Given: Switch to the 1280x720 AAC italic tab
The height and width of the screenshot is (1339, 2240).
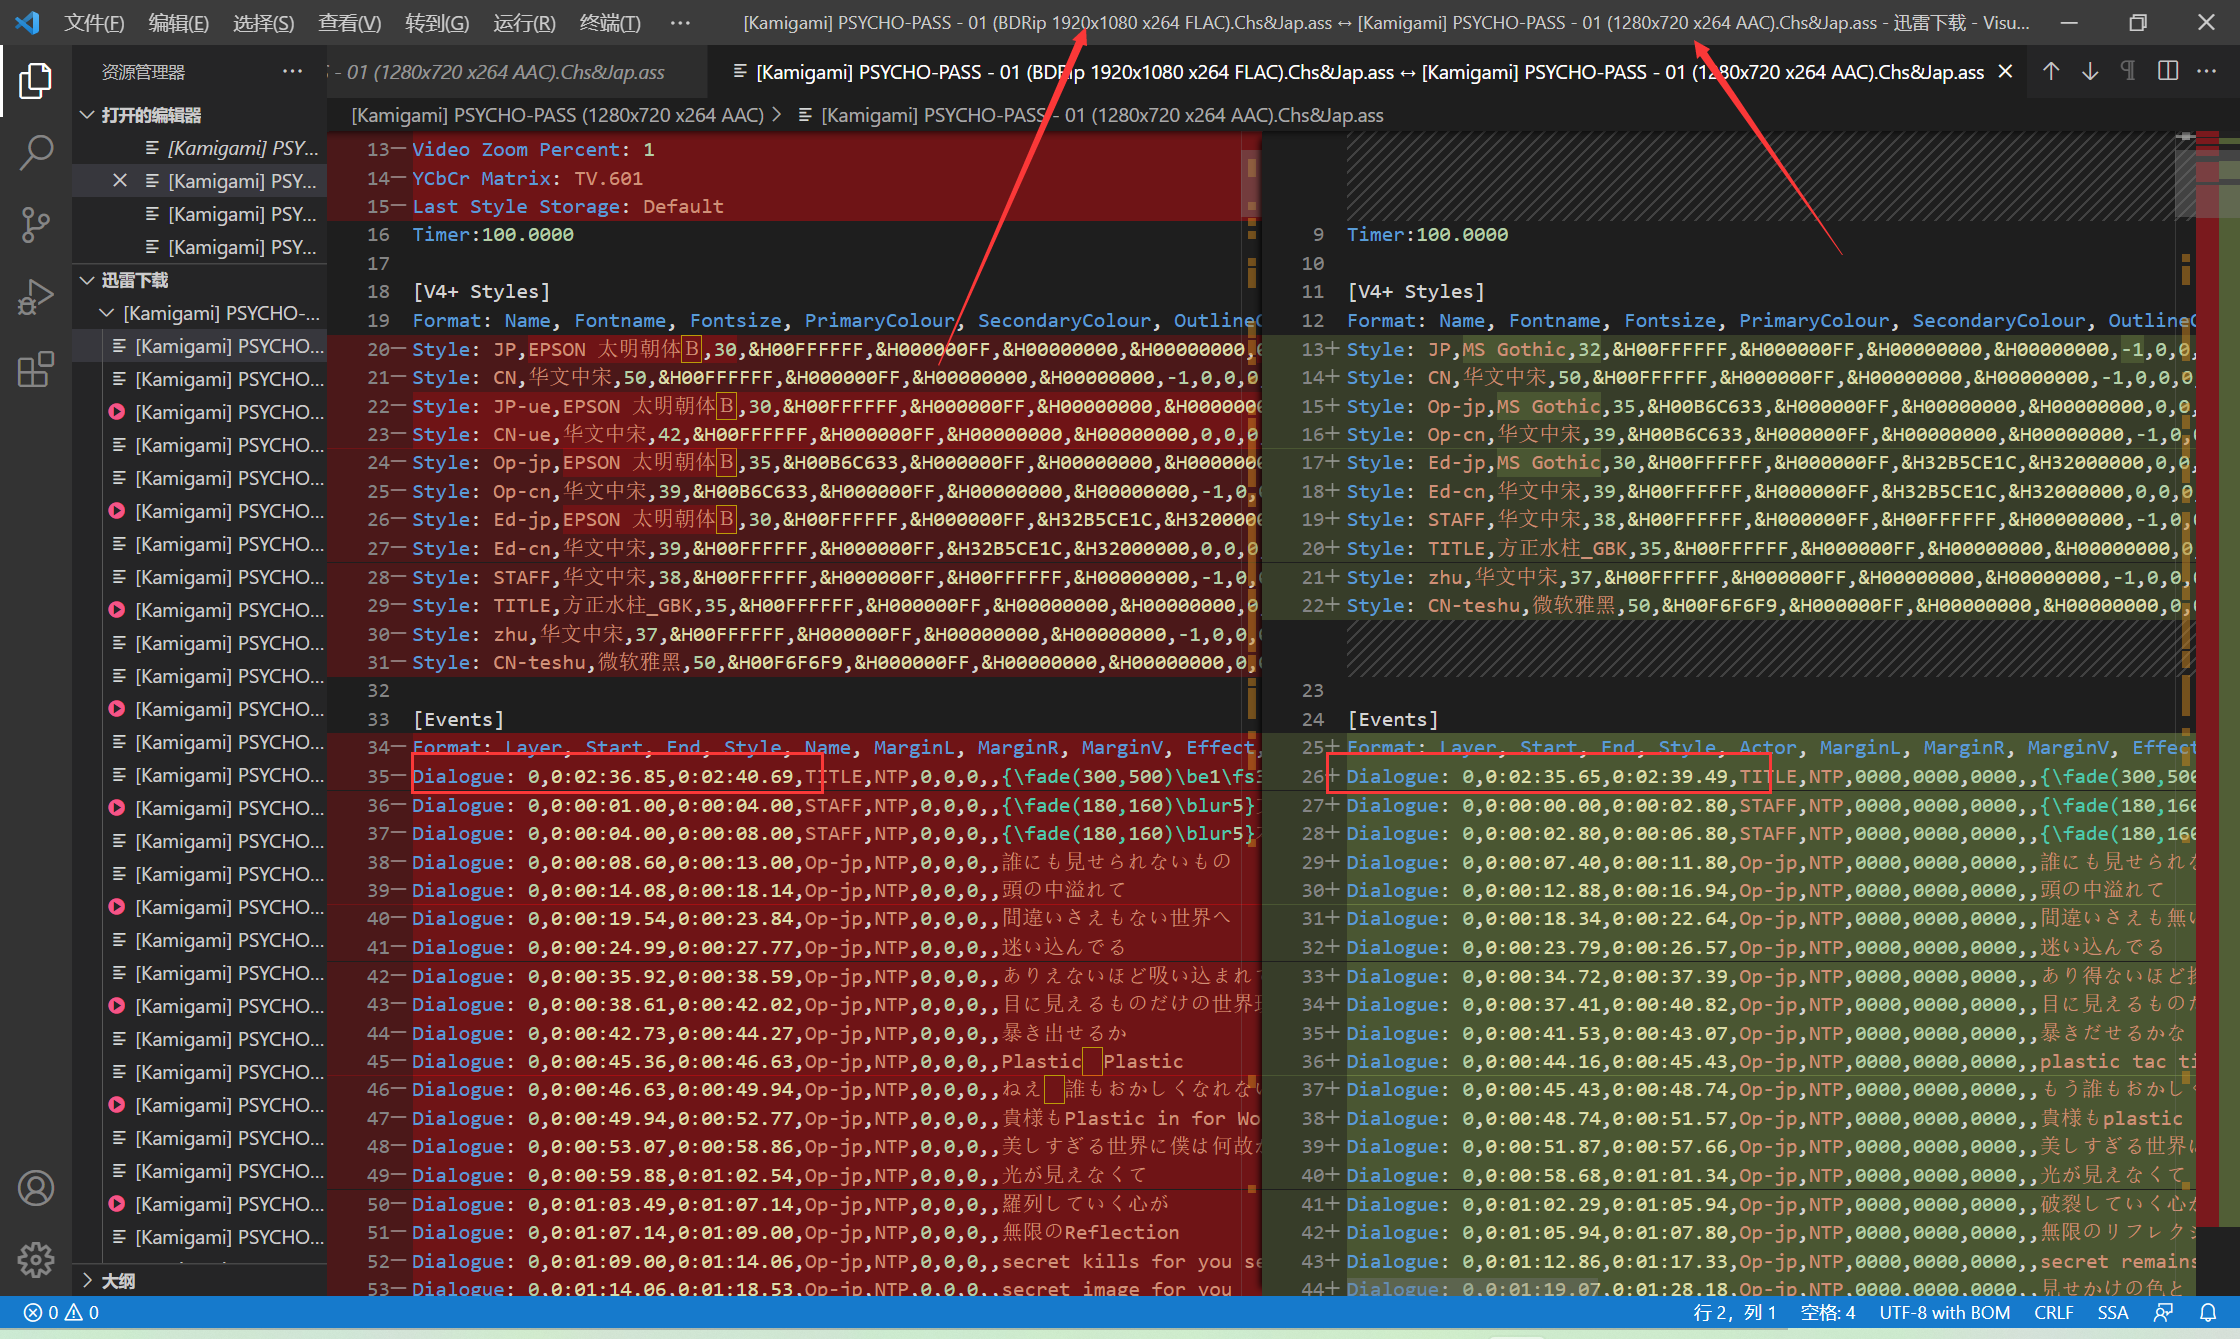Looking at the screenshot, I should [x=515, y=71].
